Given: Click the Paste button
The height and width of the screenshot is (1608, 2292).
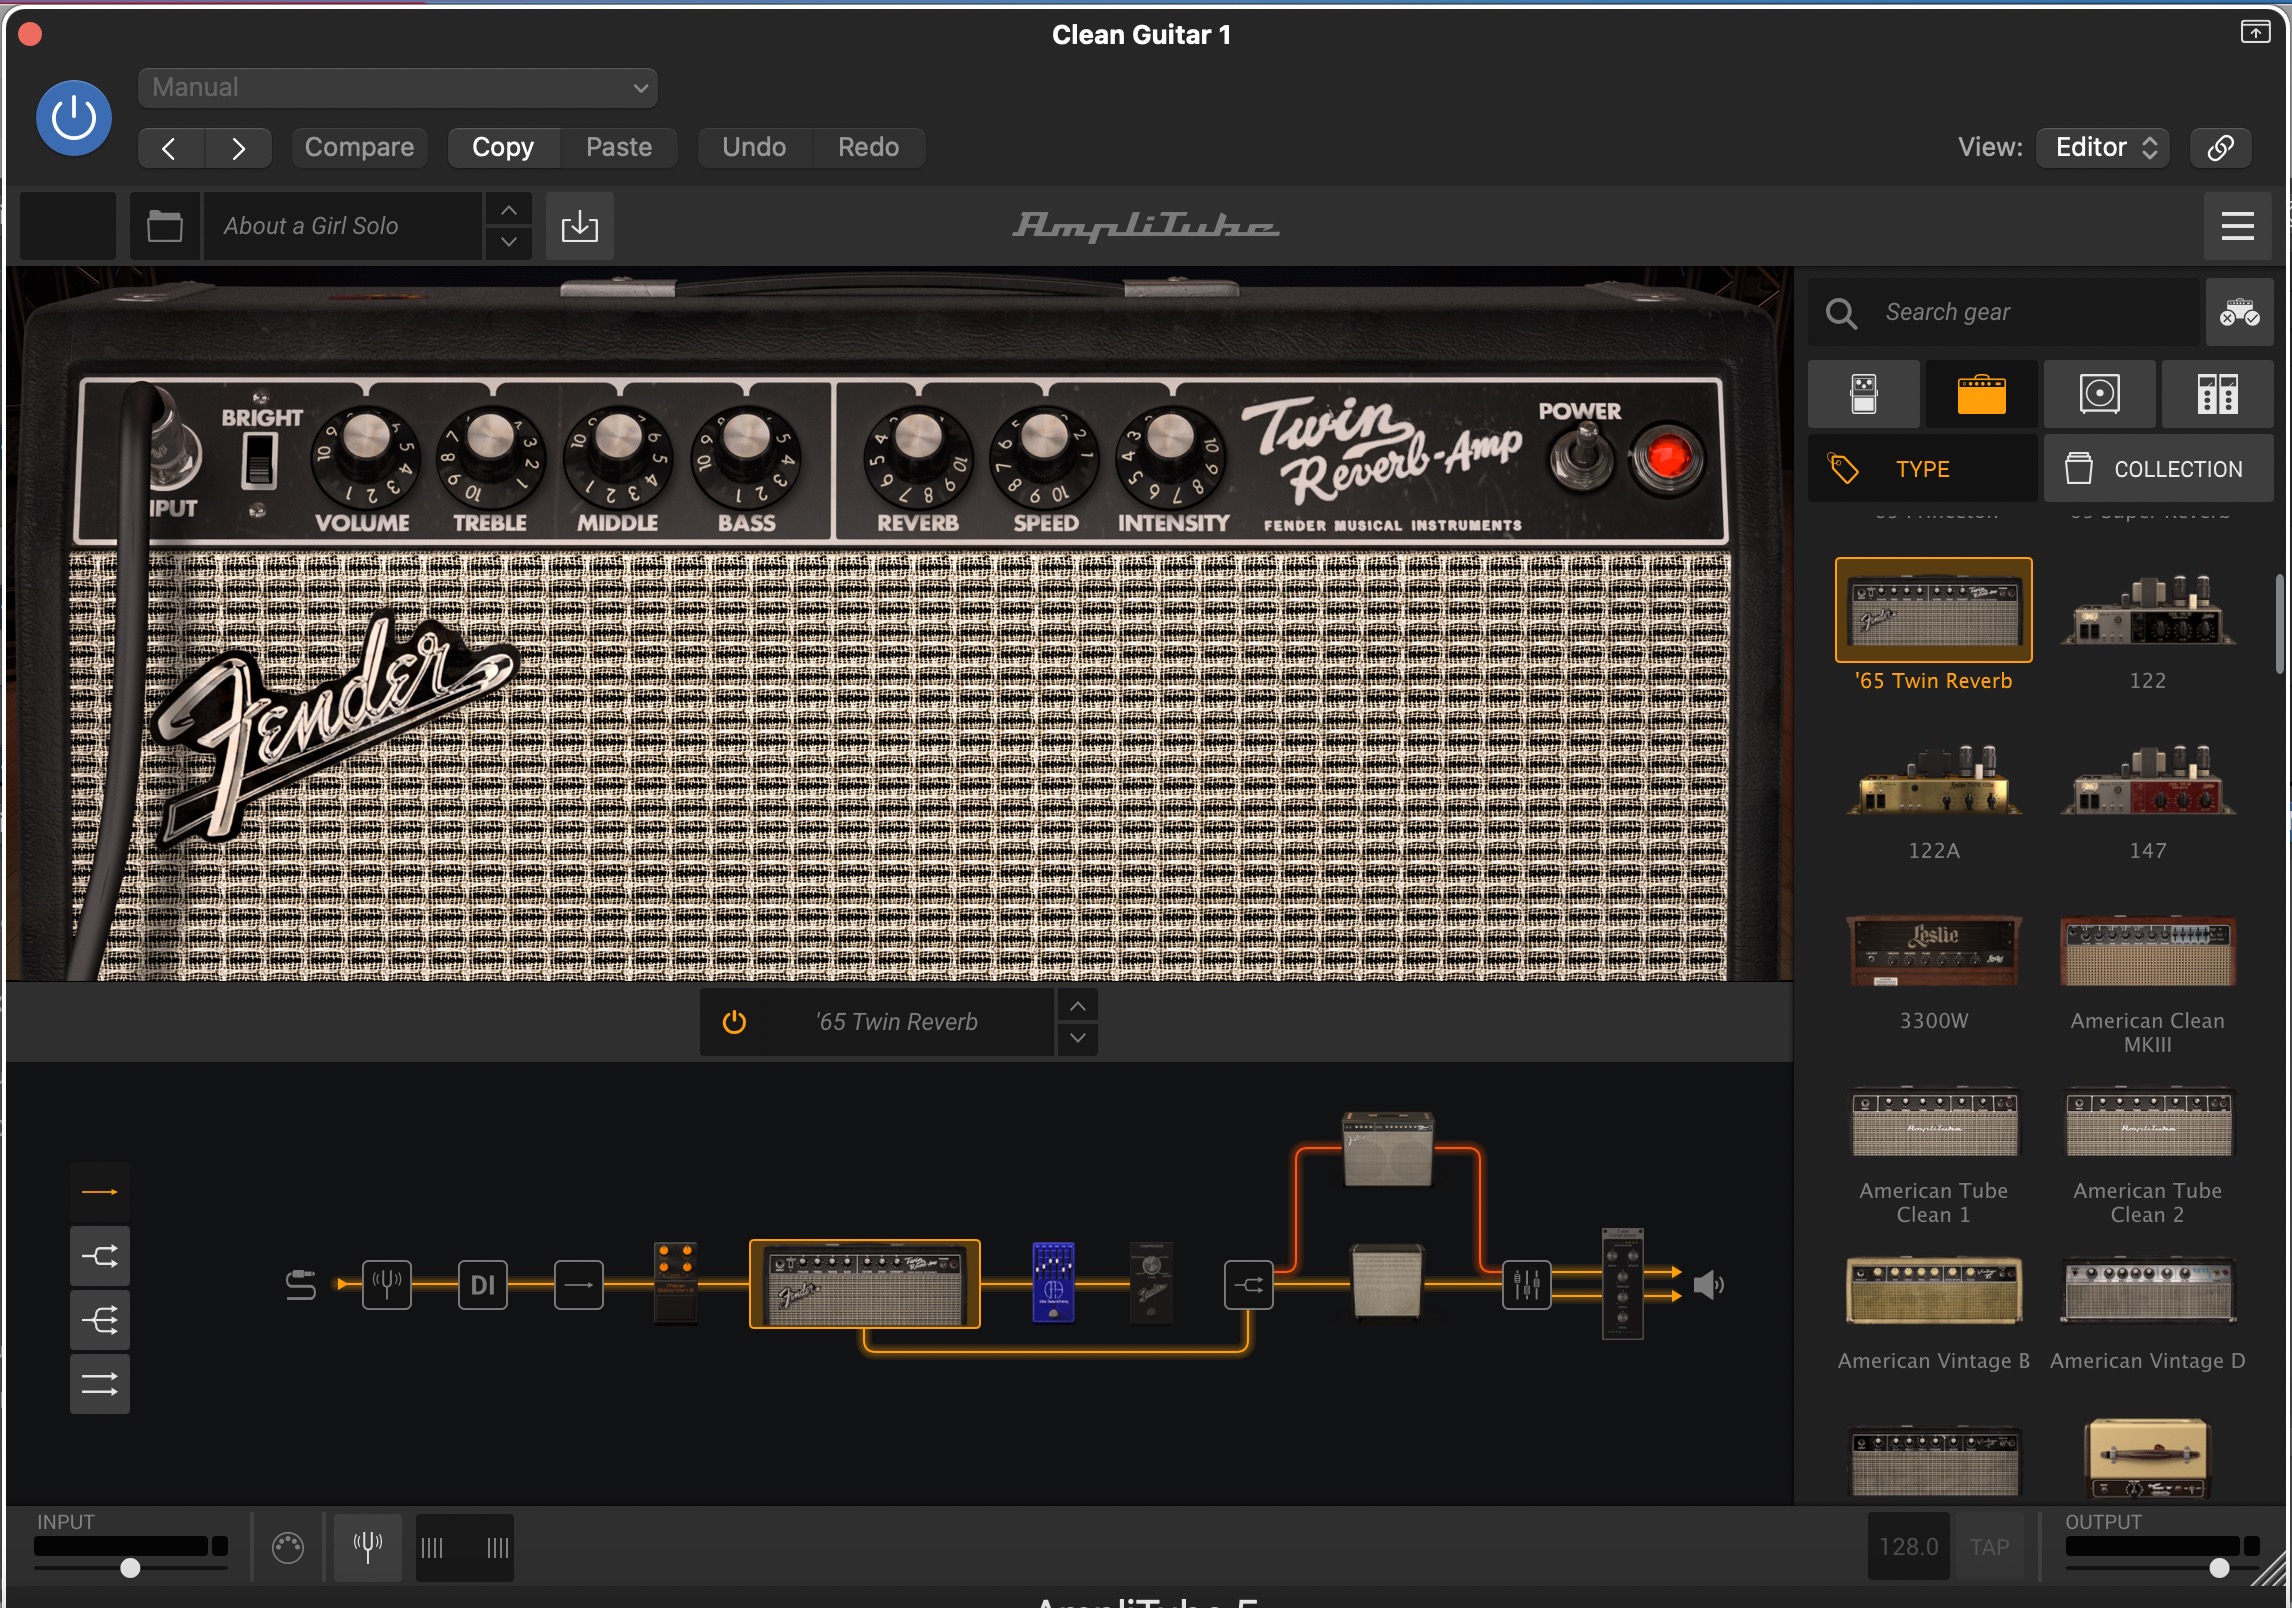Looking at the screenshot, I should [619, 148].
